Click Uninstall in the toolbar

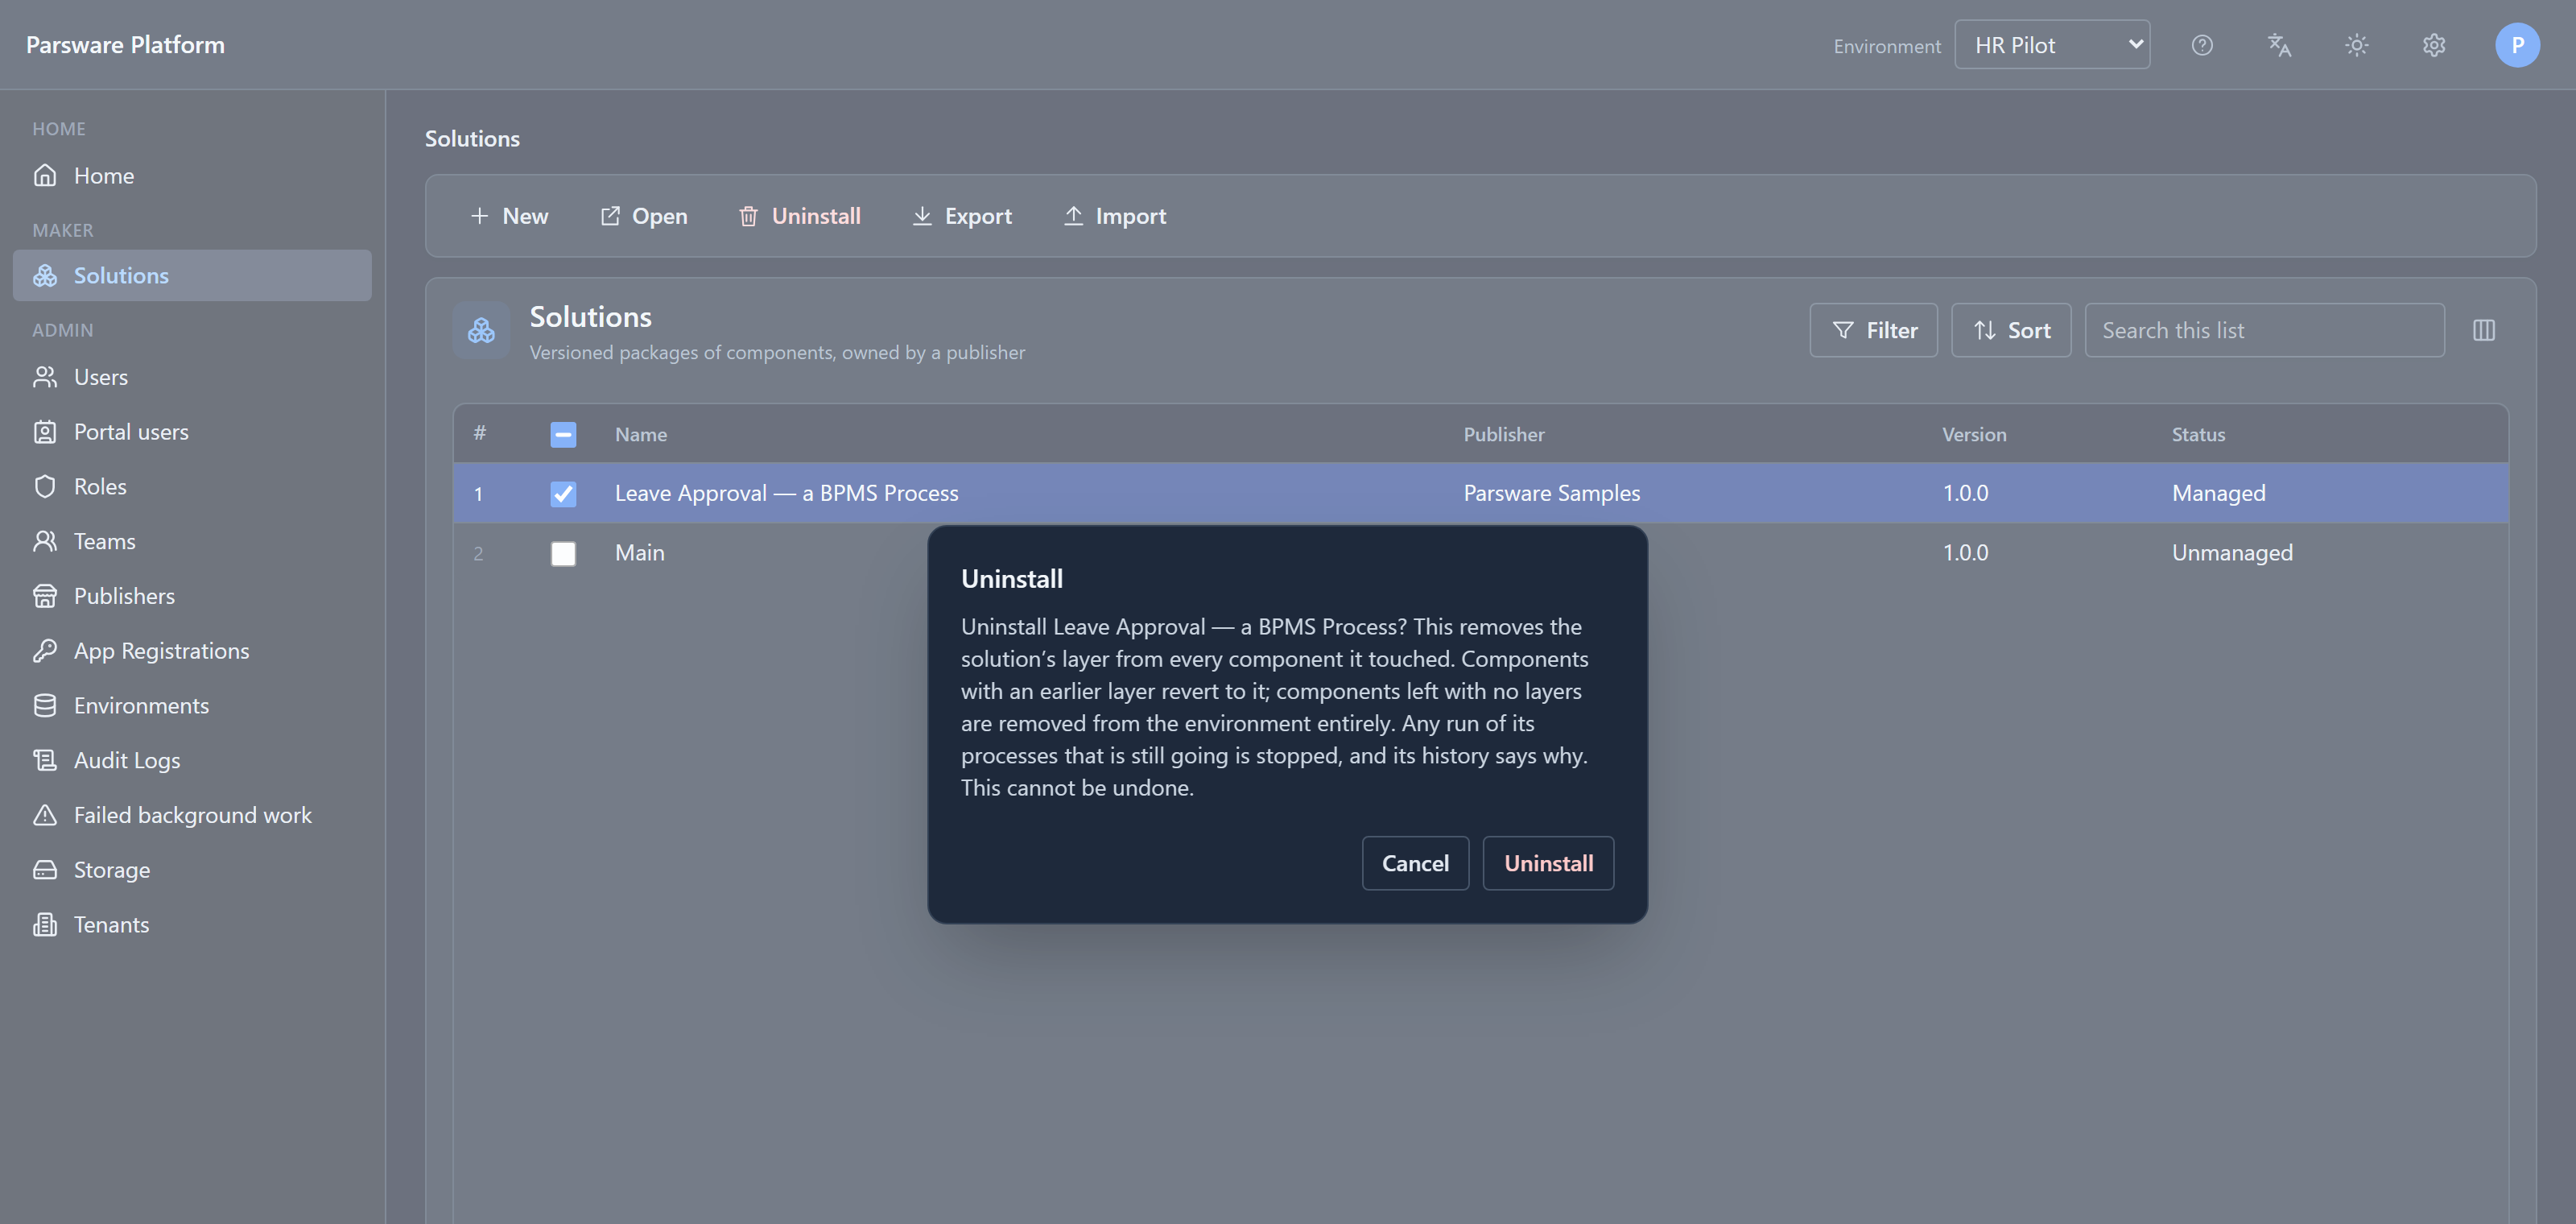pyautogui.click(x=799, y=216)
